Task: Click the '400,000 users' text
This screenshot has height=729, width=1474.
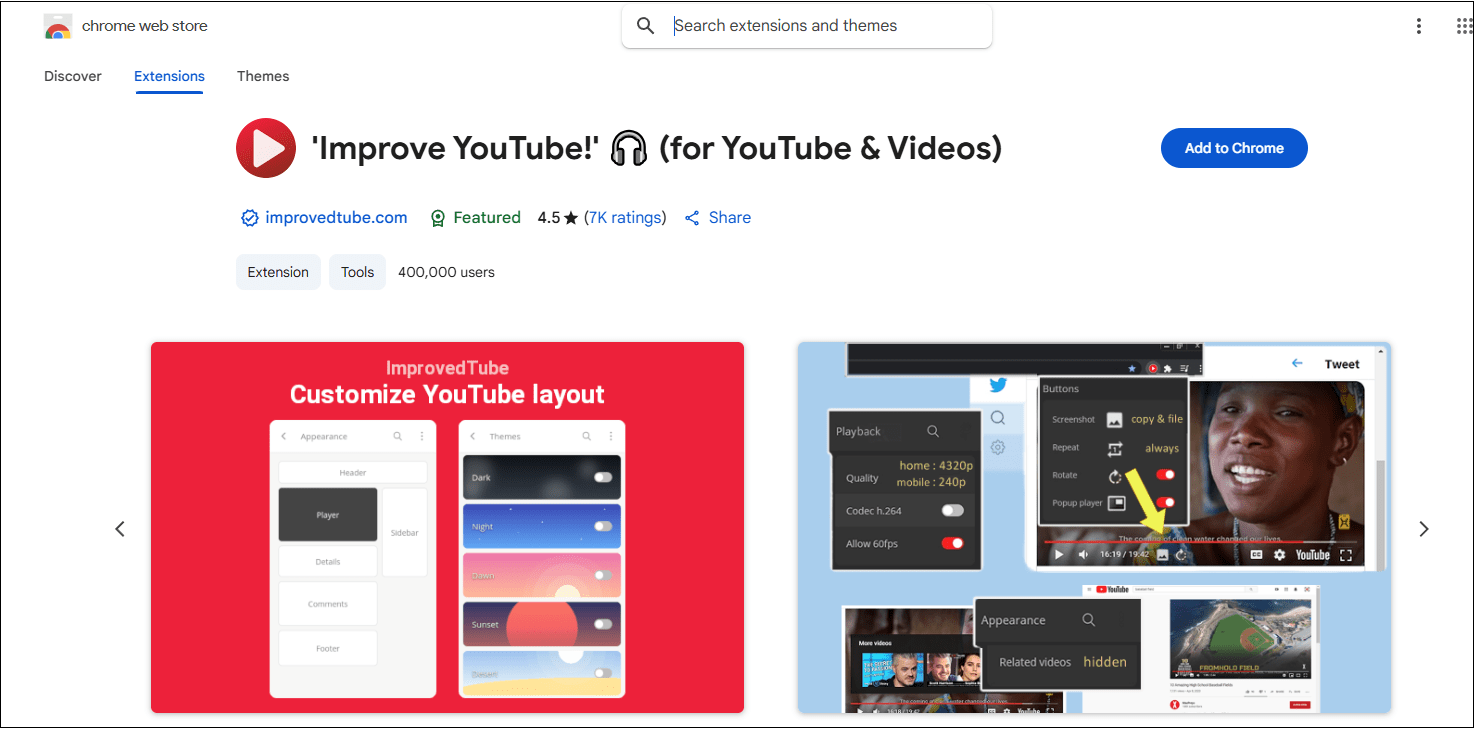Action: [x=446, y=272]
